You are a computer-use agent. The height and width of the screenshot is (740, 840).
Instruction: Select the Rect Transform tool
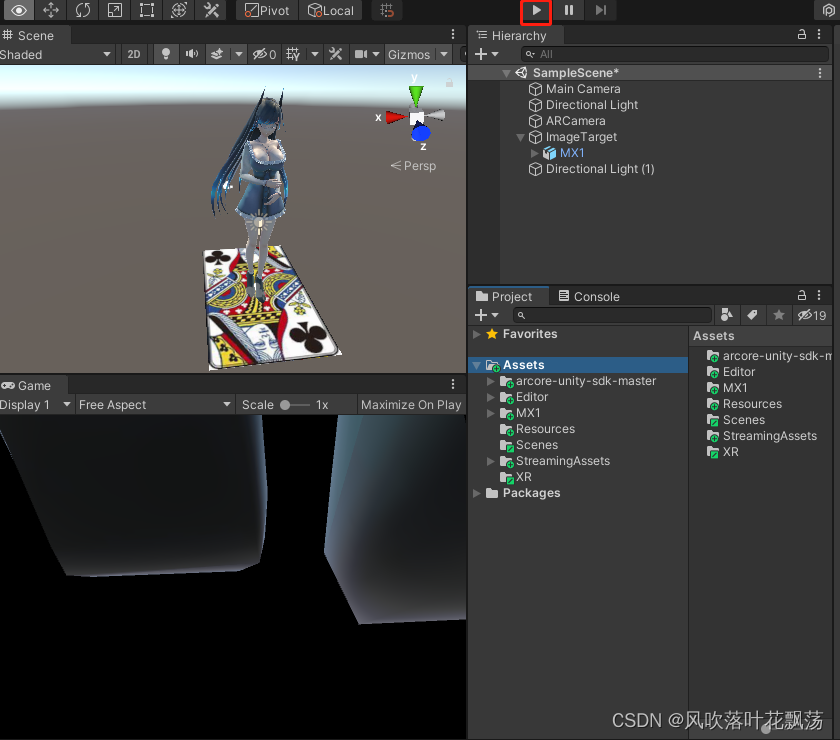[146, 11]
